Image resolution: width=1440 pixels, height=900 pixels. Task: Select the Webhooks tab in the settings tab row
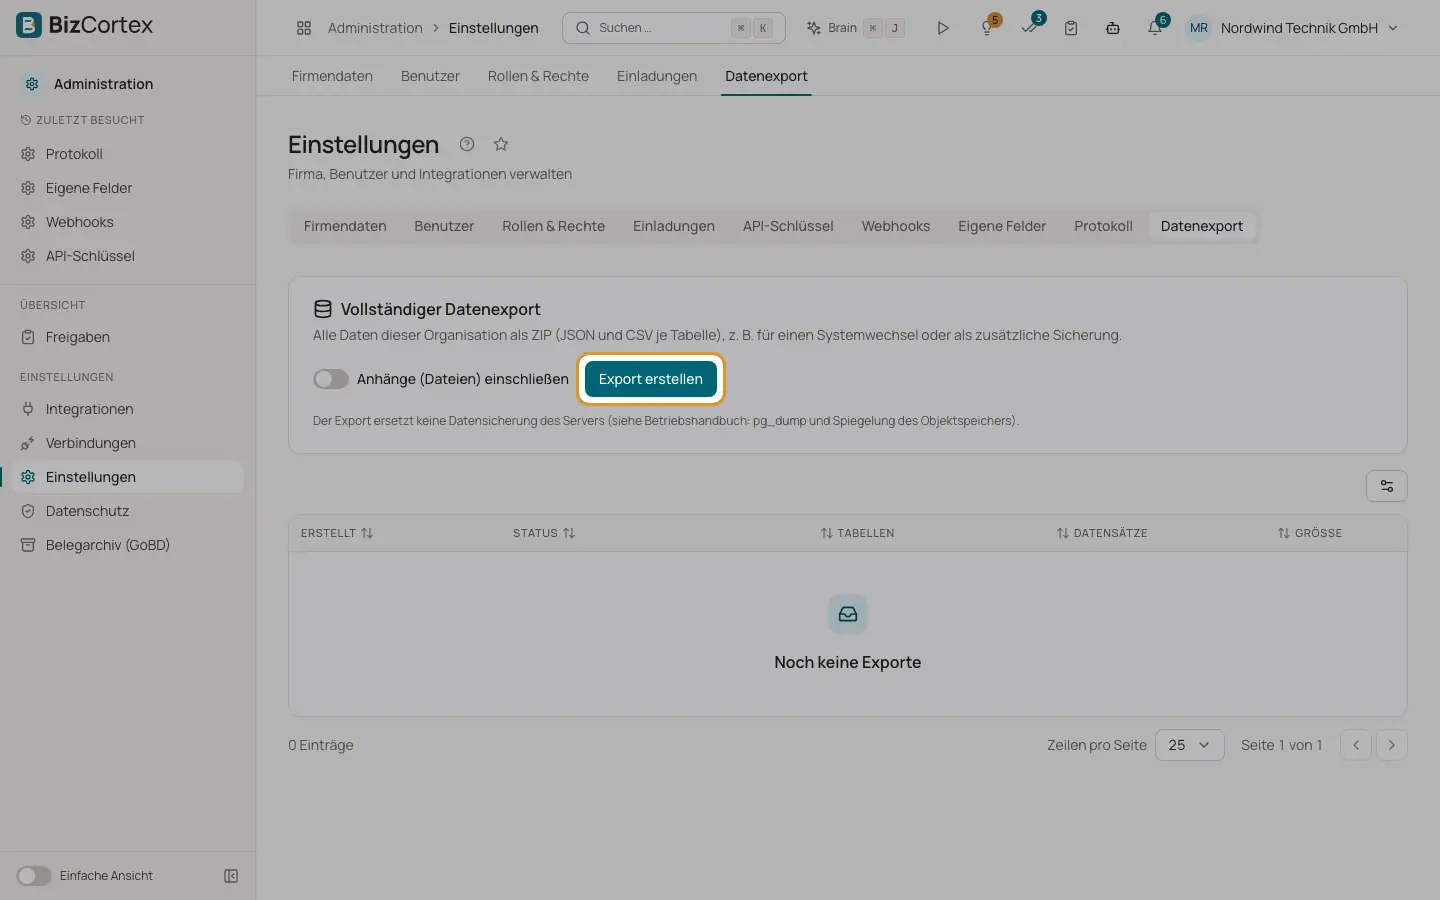pos(896,226)
